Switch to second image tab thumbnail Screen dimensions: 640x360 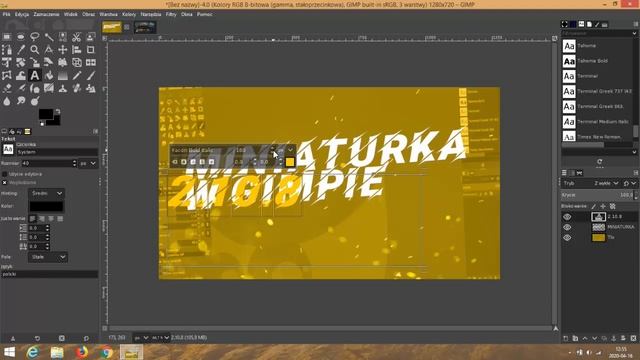pos(145,27)
